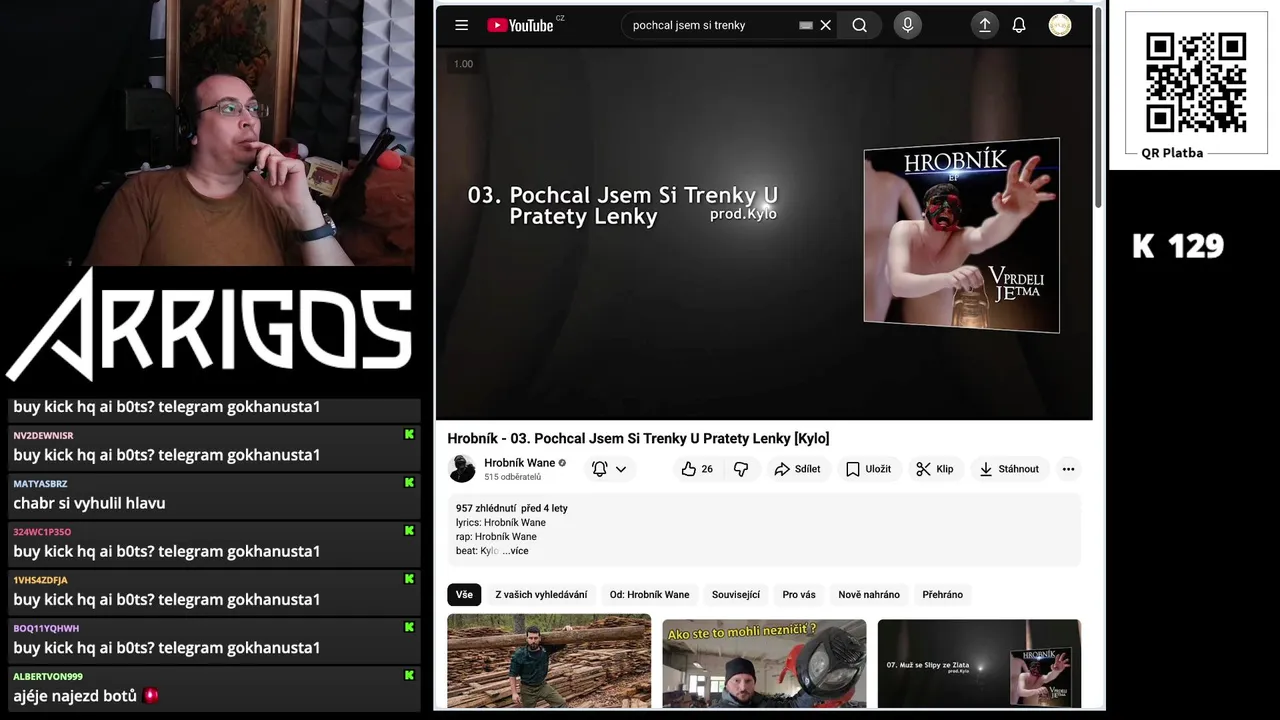Open Ako ste to mohli zničiť thumbnail
Image resolution: width=1280 pixels, height=720 pixels.
tap(764, 663)
